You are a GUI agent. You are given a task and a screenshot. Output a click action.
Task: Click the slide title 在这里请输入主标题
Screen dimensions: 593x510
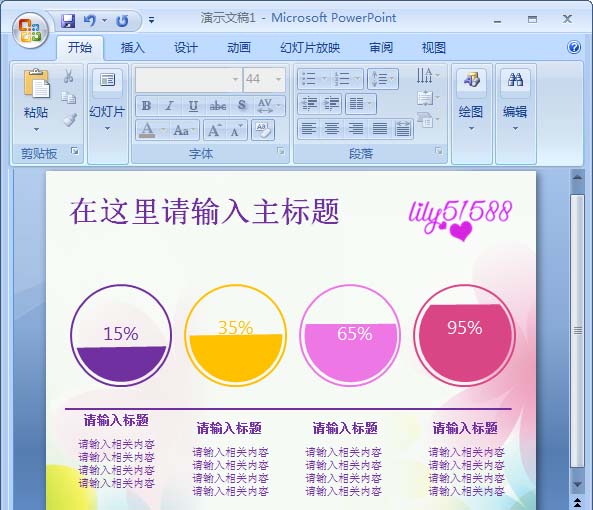pyautogui.click(x=205, y=211)
